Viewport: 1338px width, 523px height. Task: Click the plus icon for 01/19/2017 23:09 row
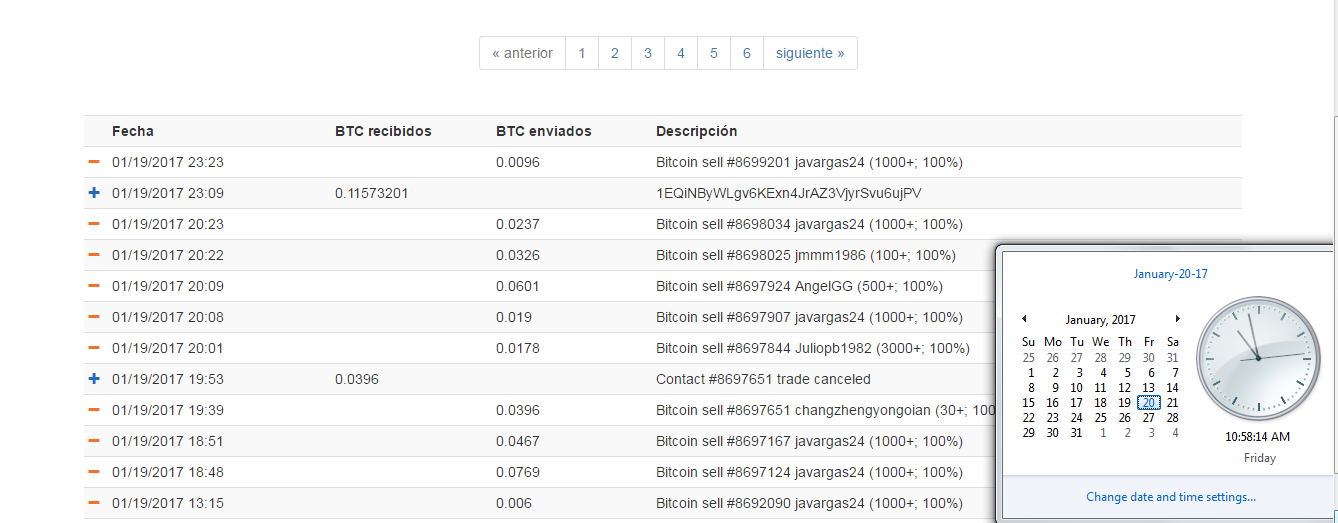tap(95, 193)
